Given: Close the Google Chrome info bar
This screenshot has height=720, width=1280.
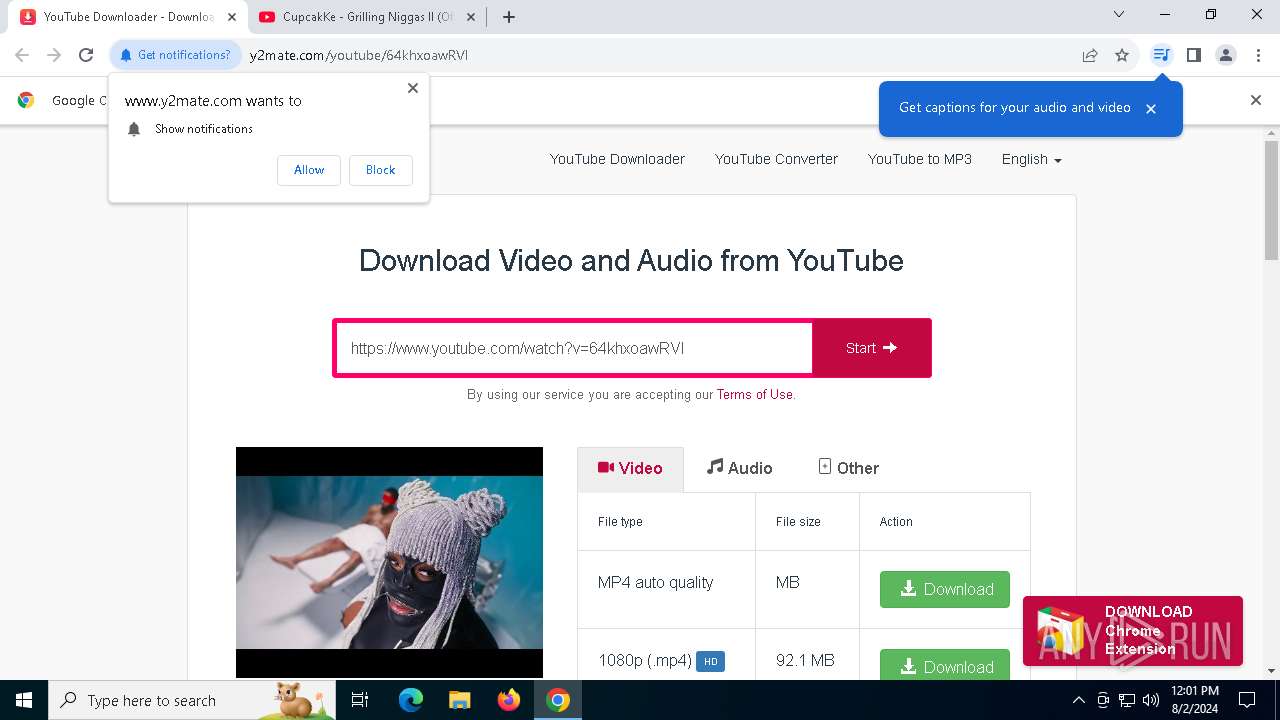Looking at the screenshot, I should (x=1256, y=100).
